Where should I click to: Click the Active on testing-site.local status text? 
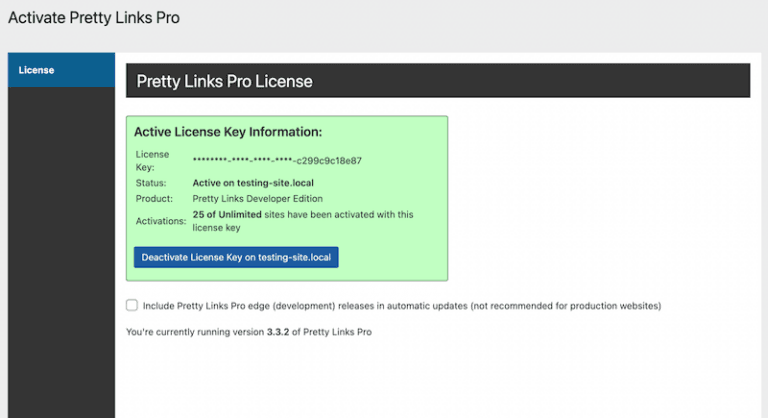253,183
